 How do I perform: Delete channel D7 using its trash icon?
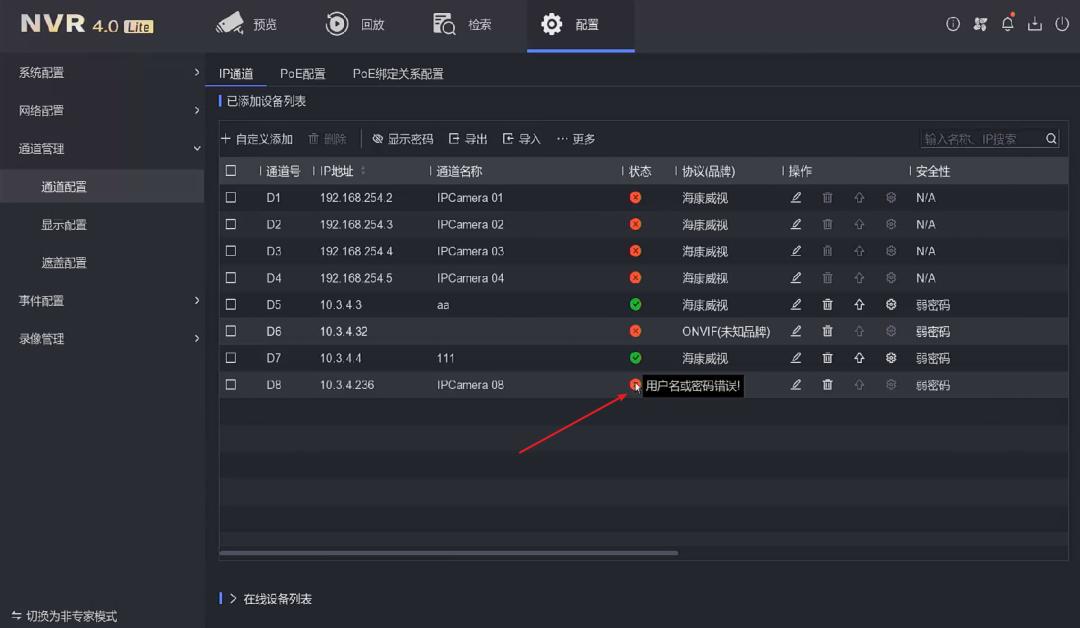click(x=827, y=357)
